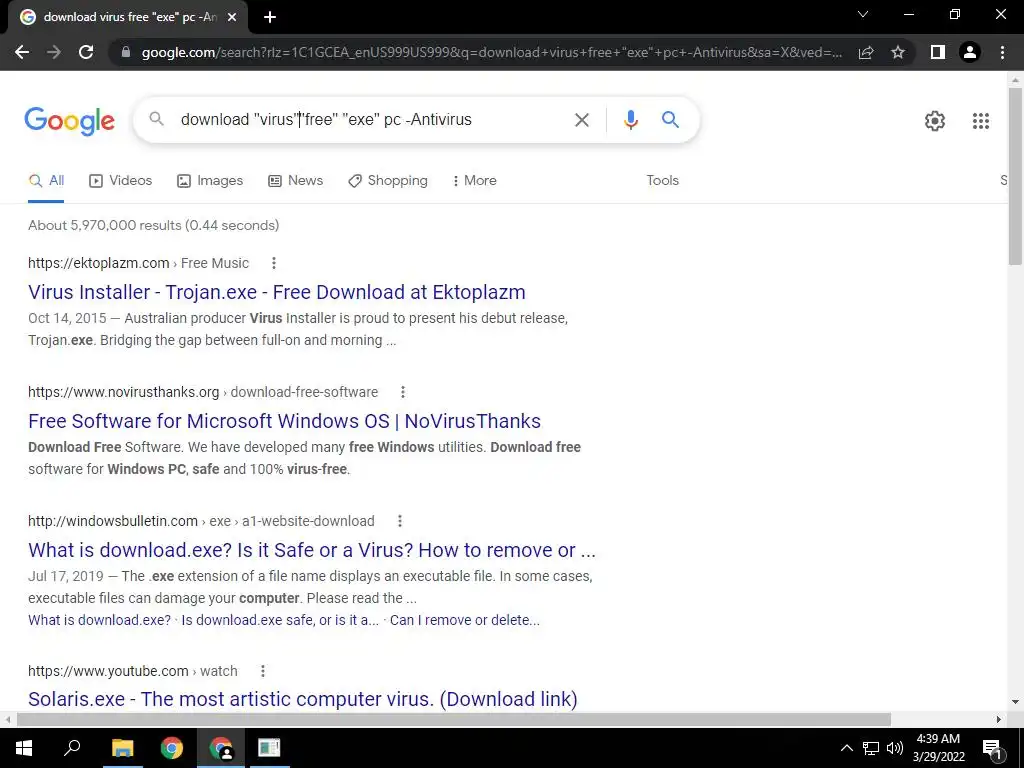1024x768 pixels.
Task: Click the vertical scrollbar thumb
Action: coord(1015,176)
